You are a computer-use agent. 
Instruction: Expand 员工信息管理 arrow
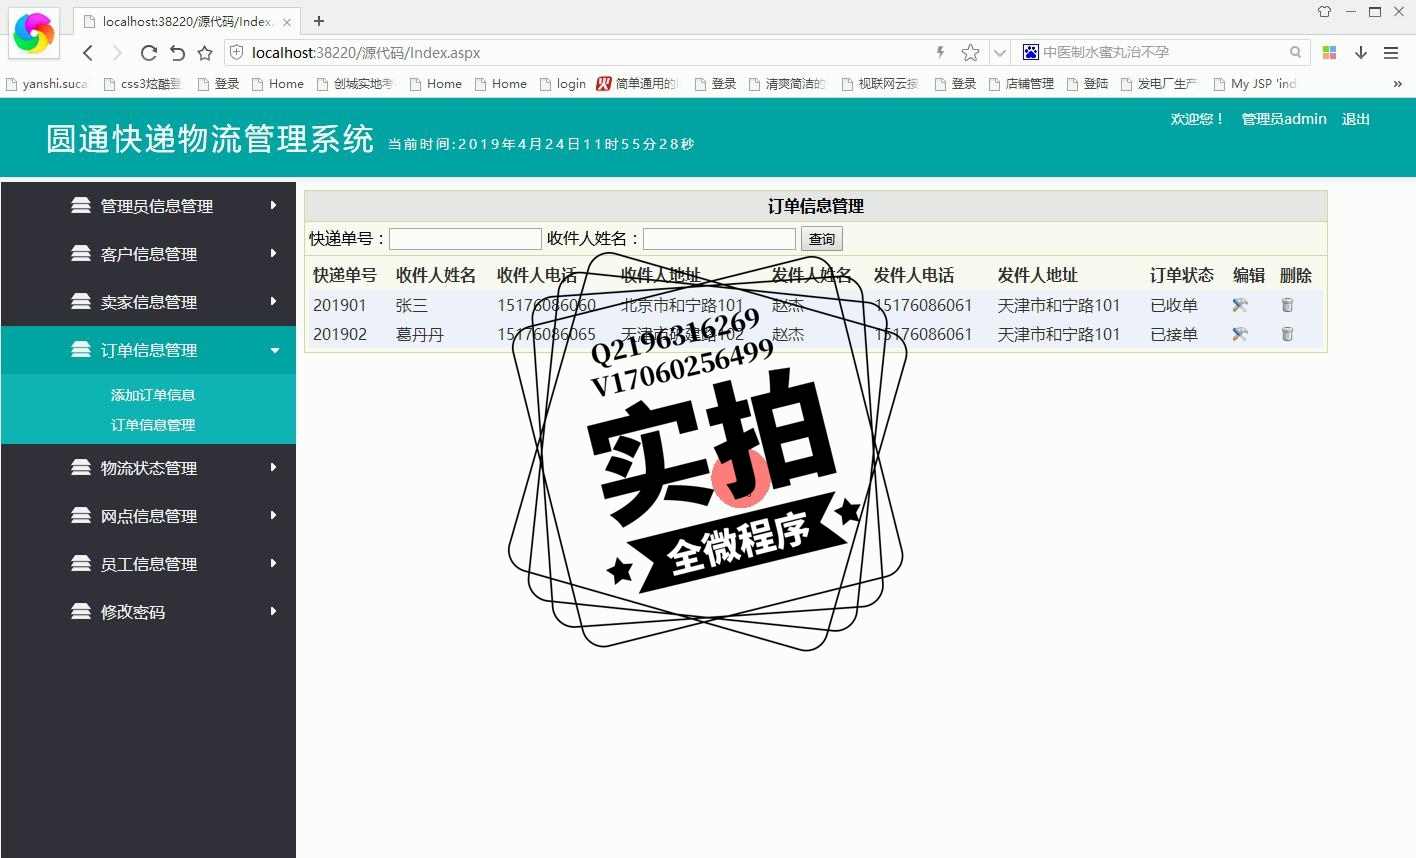(273, 563)
